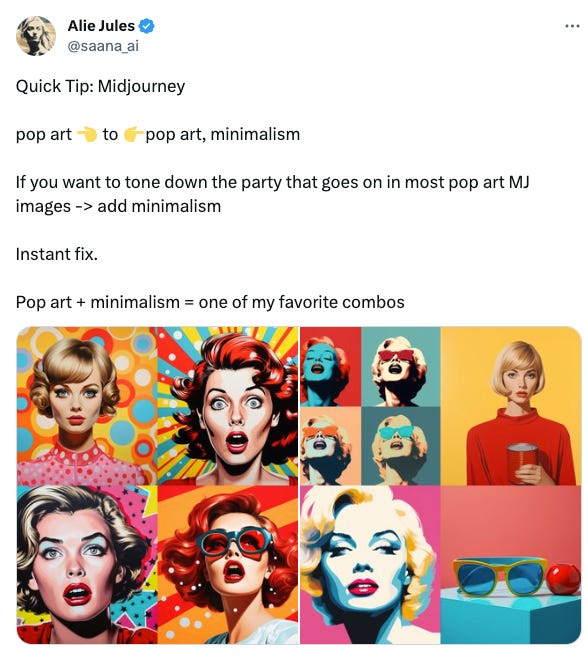Click the pointing hand emoji after first "pop art"
The height and width of the screenshot is (660, 588).
88,134
